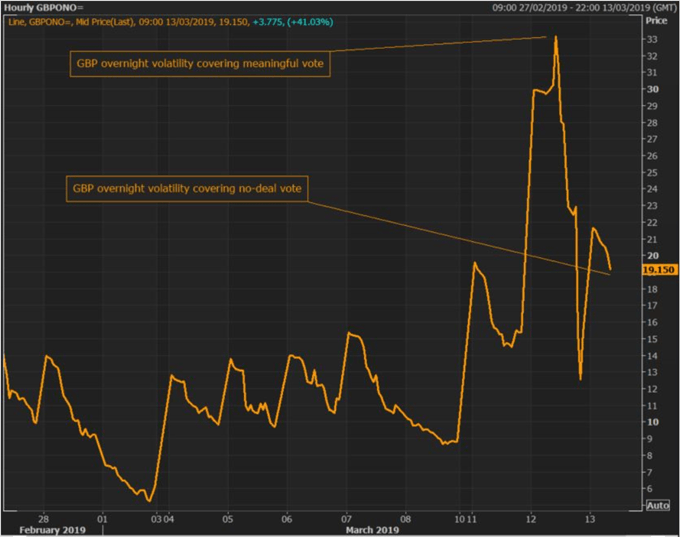The height and width of the screenshot is (537, 680).
Task: Click the '10 11' date label on time axis
Action: tap(465, 519)
